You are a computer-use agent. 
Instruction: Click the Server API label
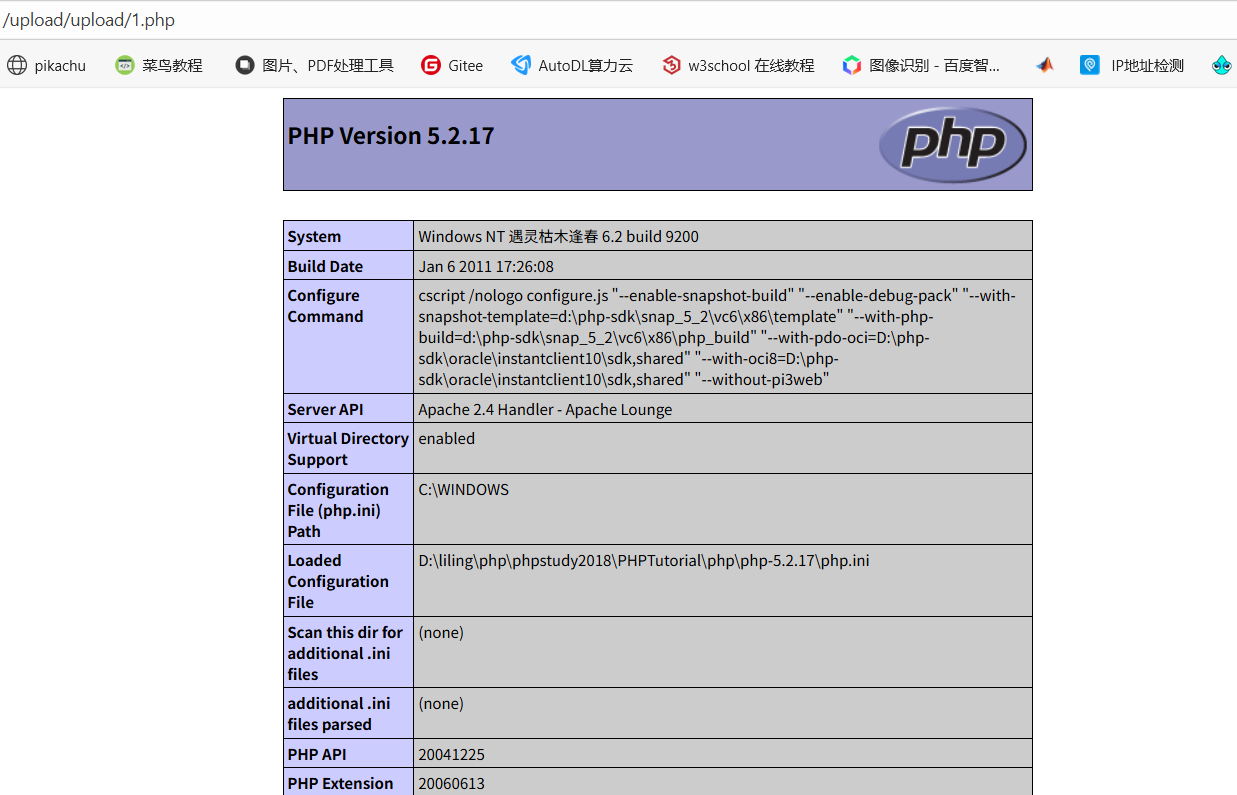[325, 409]
